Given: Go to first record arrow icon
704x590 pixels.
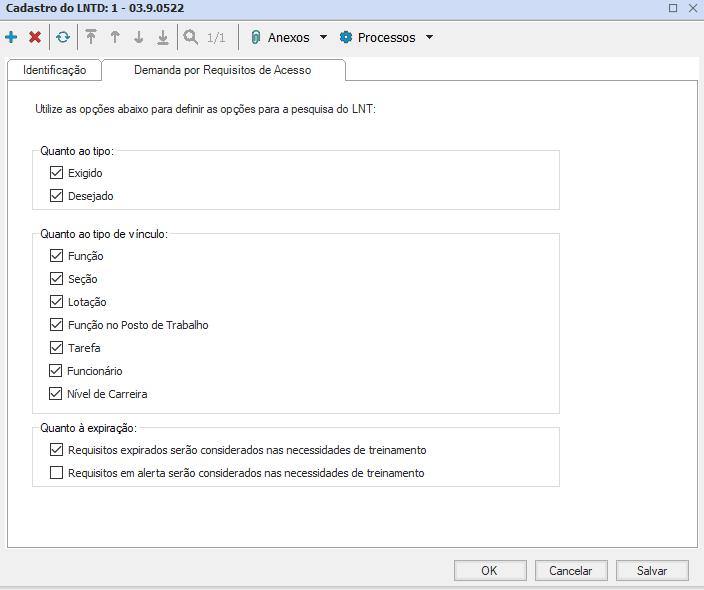Looking at the screenshot, I should pyautogui.click(x=91, y=38).
